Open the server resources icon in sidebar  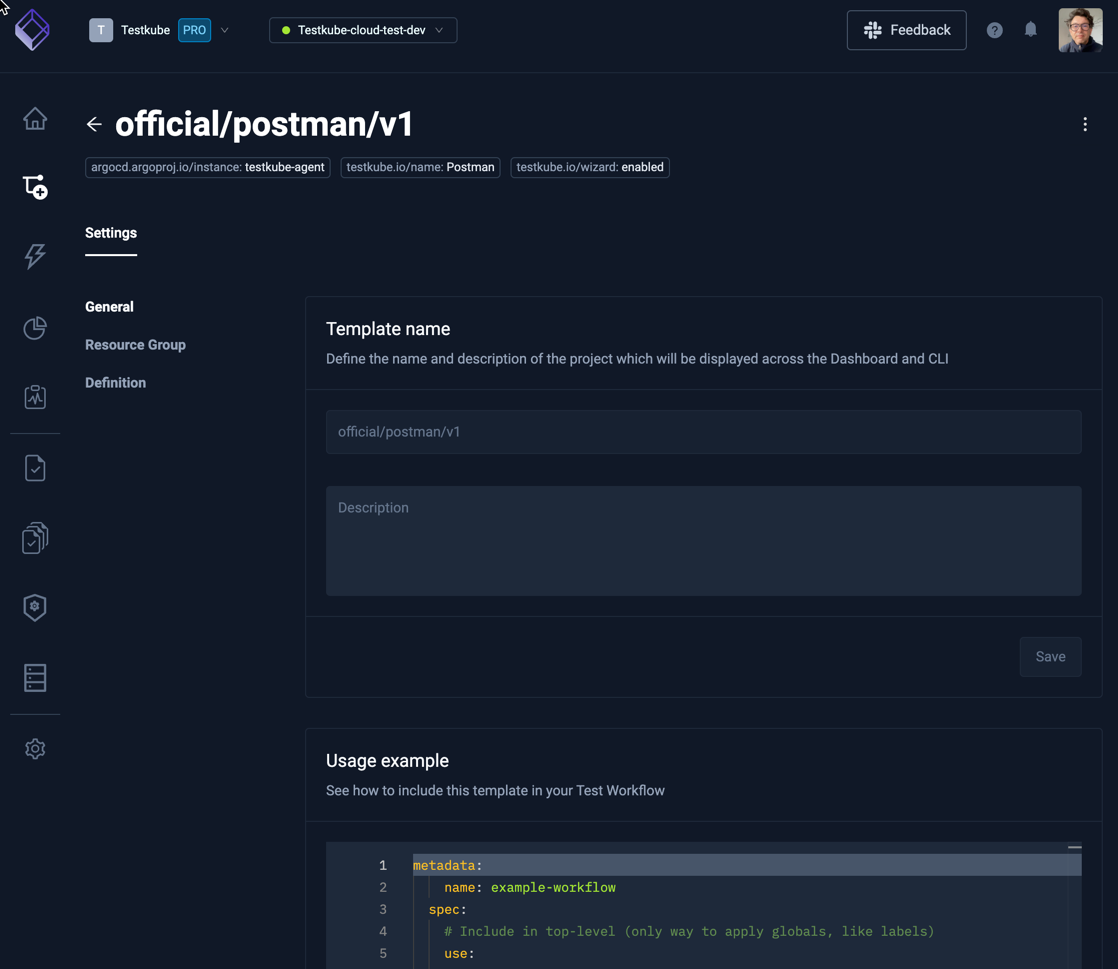(x=35, y=677)
